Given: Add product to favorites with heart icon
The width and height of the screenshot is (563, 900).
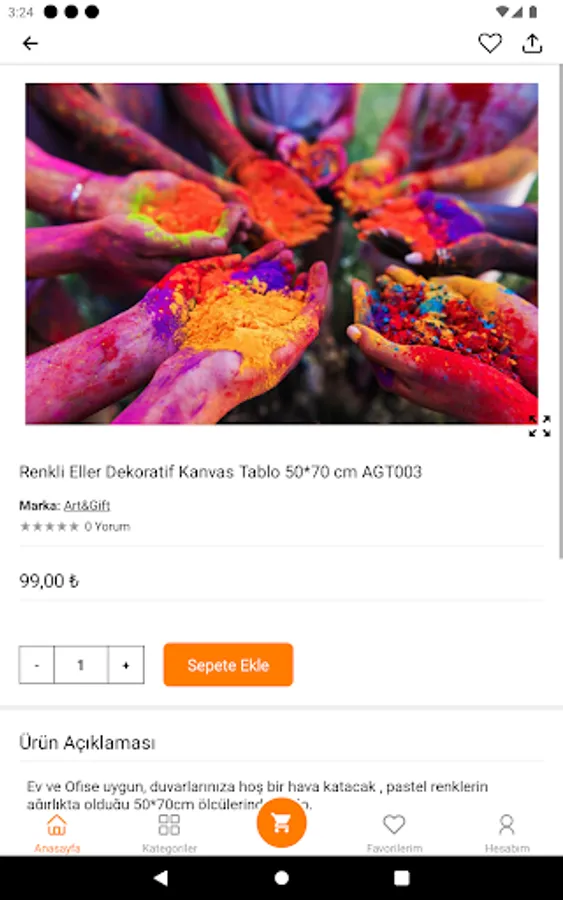Looking at the screenshot, I should 490,44.
